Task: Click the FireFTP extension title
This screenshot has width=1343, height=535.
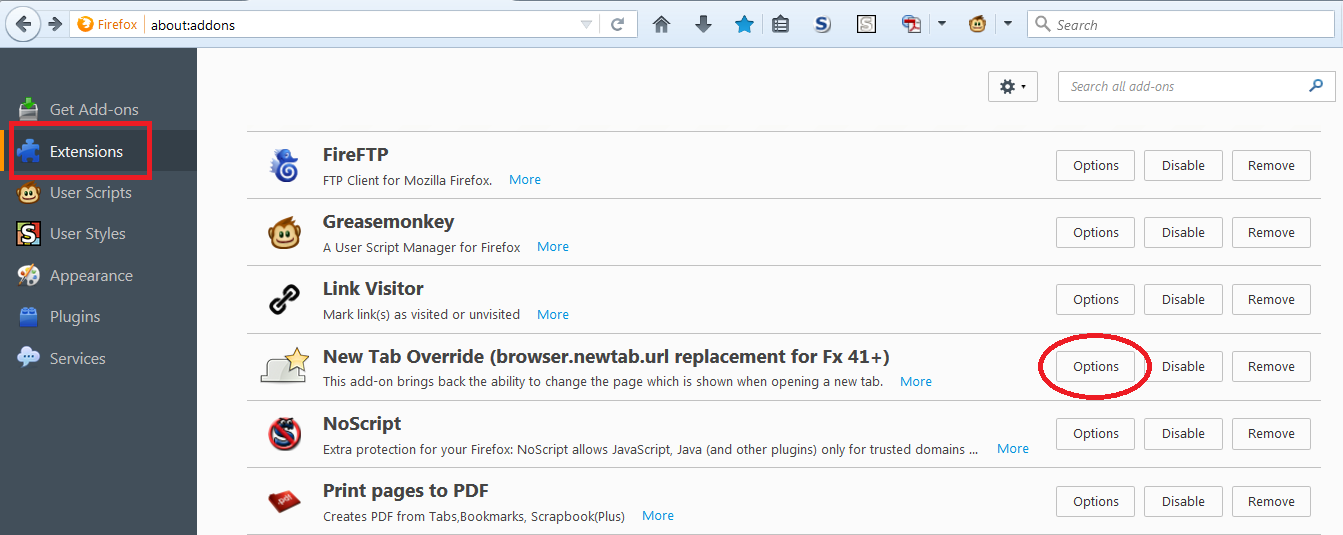Action: click(355, 155)
